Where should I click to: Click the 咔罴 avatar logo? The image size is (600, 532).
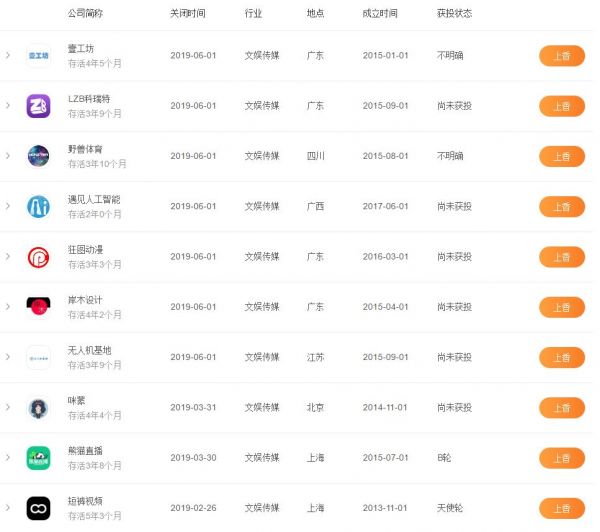[x=38, y=408]
